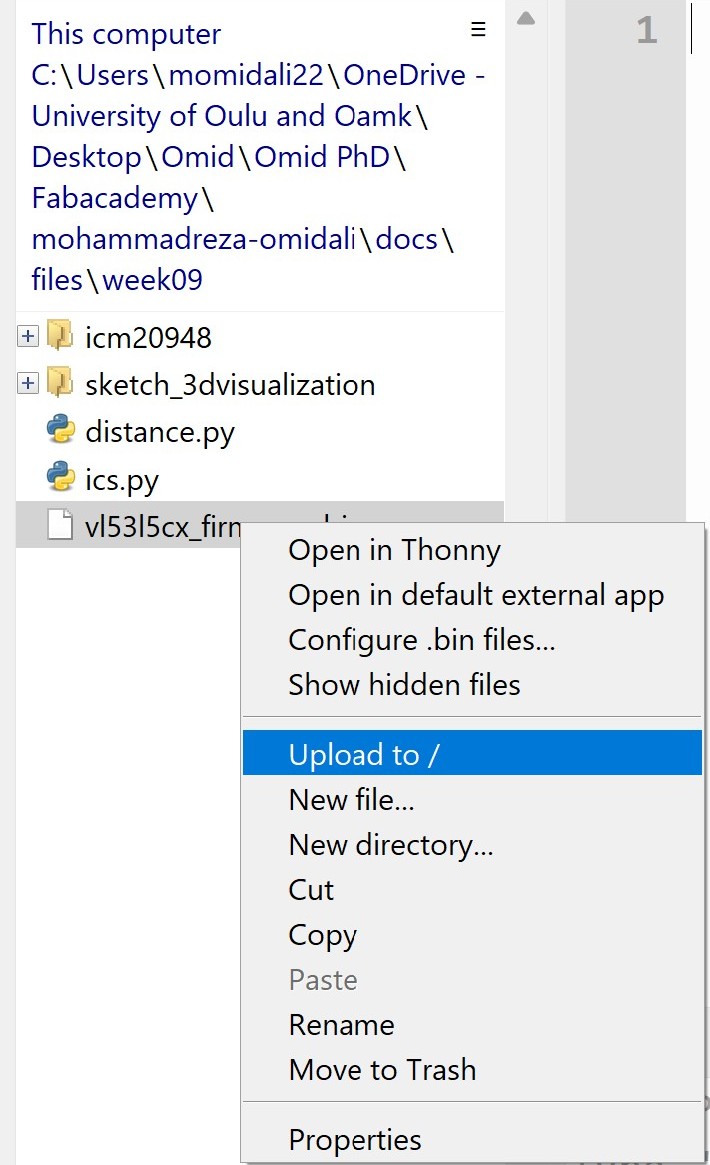Choose New file from context menu

coord(351,800)
